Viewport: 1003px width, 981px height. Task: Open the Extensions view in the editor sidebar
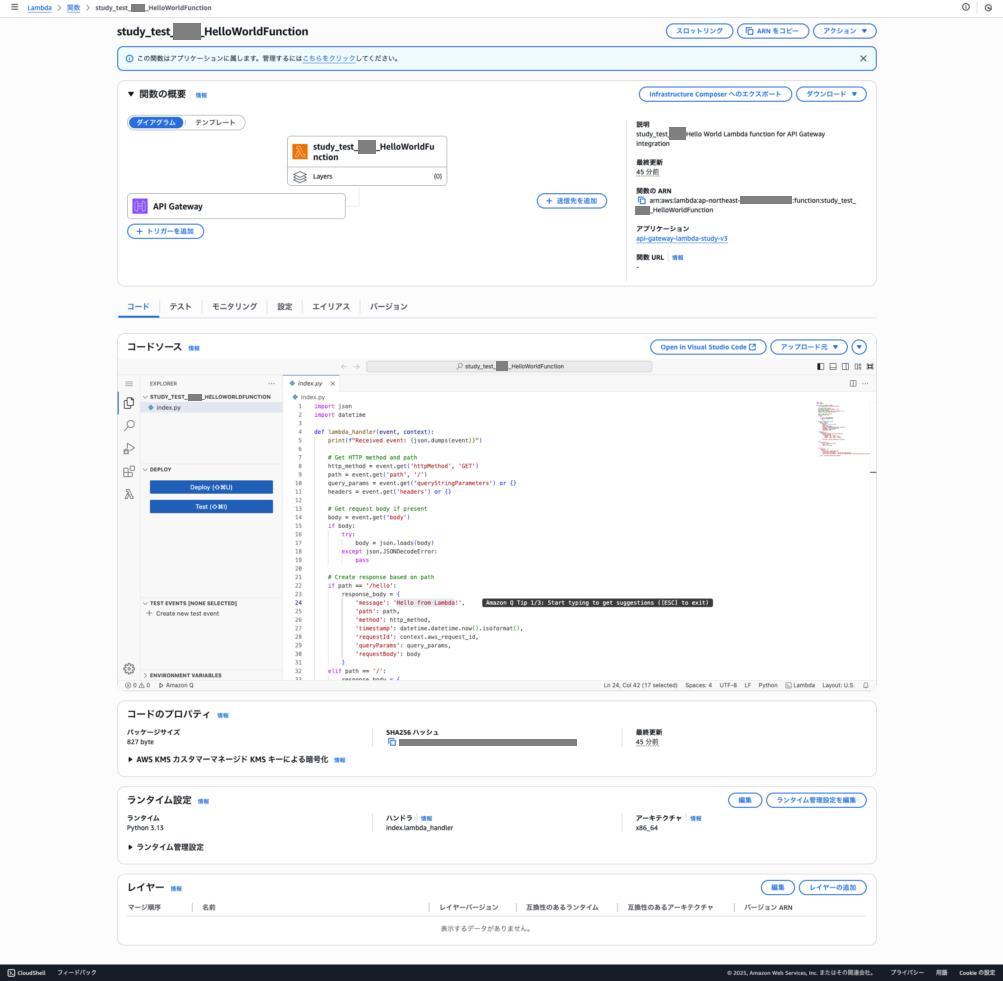[129, 472]
